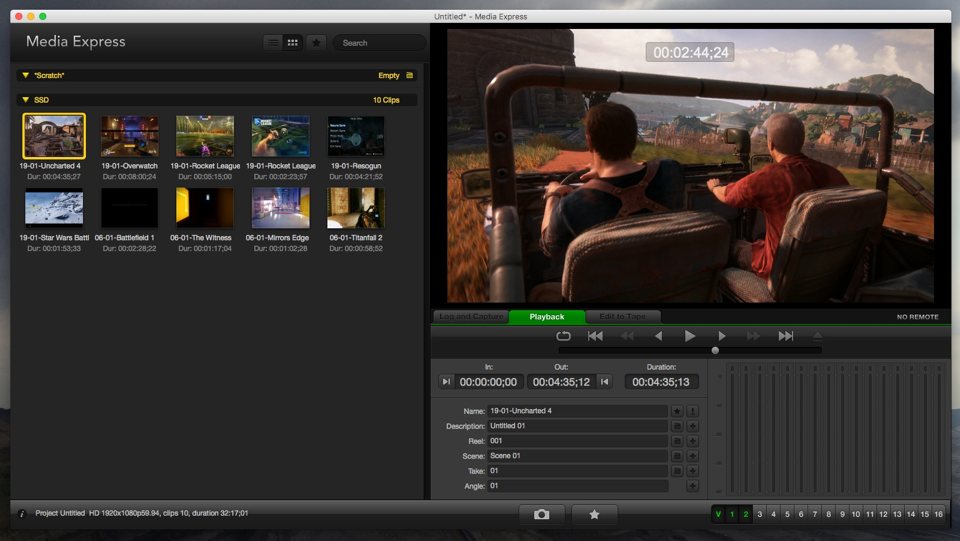
Task: Jump to previous clip button
Action: click(x=595, y=336)
